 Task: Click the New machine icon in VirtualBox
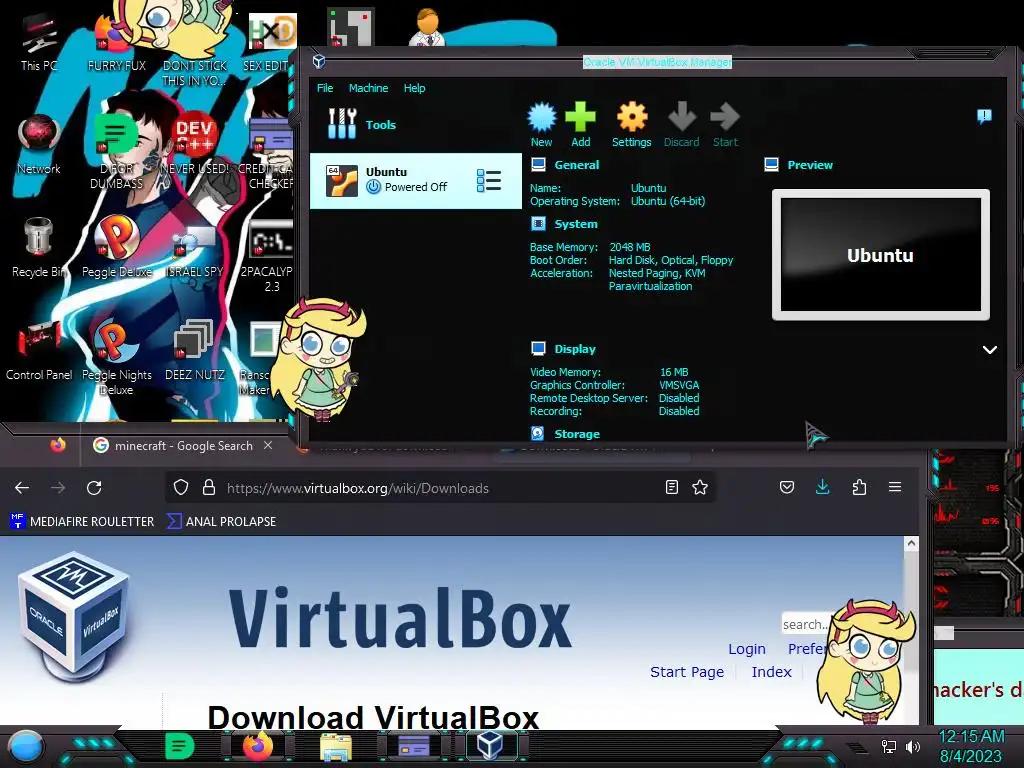coord(541,125)
